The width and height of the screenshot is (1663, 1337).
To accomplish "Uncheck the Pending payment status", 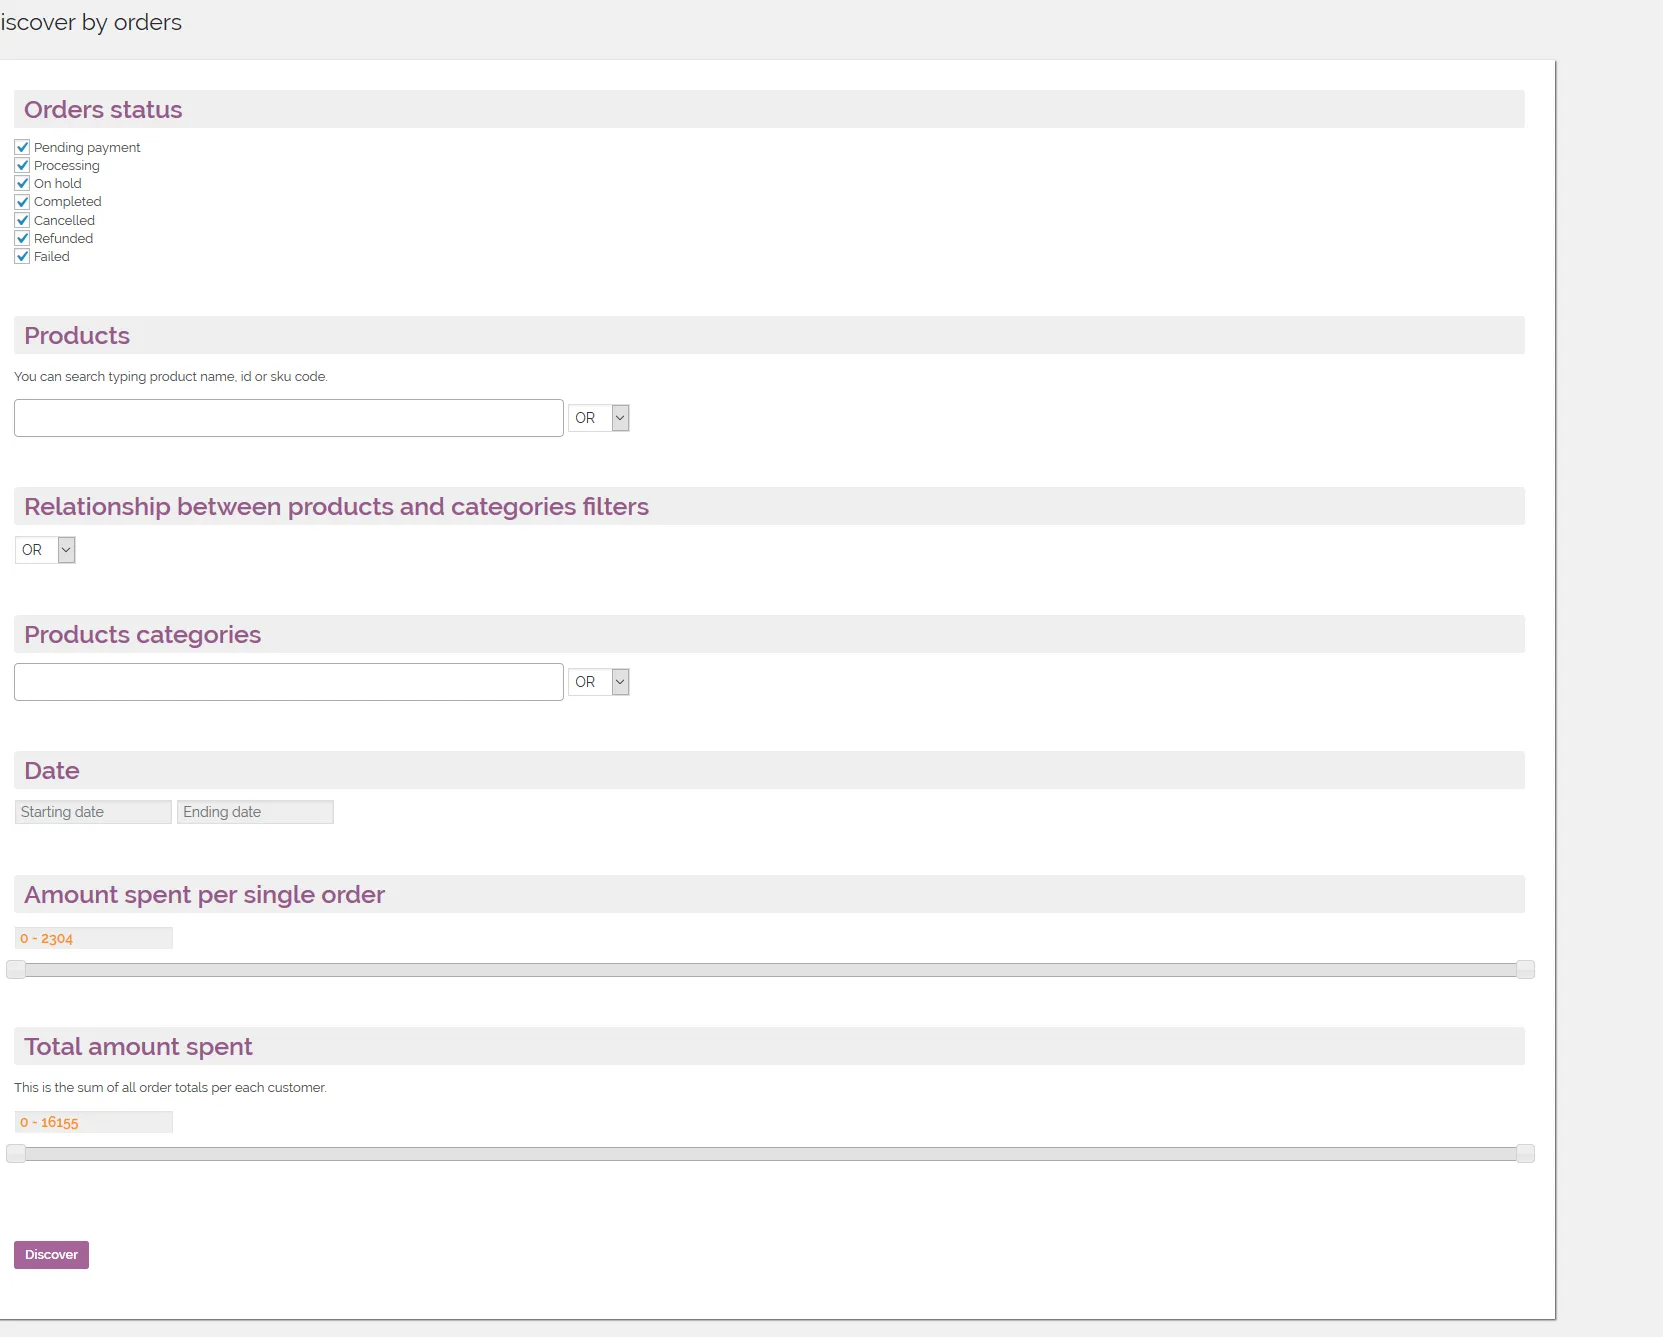I will (22, 147).
